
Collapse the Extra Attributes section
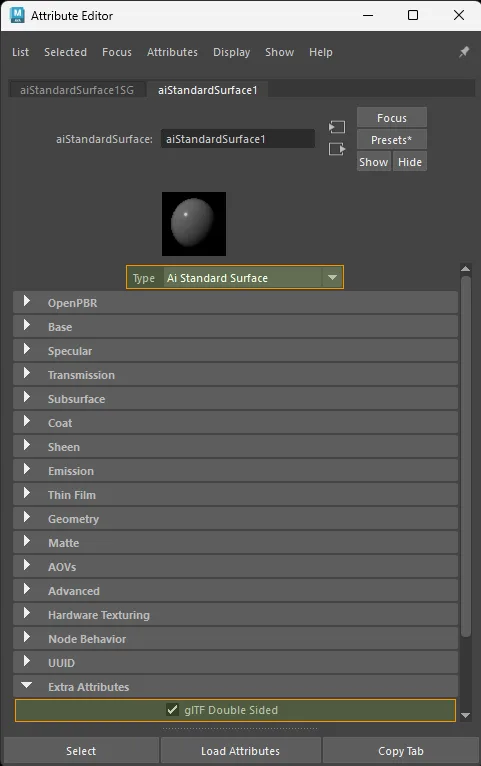click(235, 686)
